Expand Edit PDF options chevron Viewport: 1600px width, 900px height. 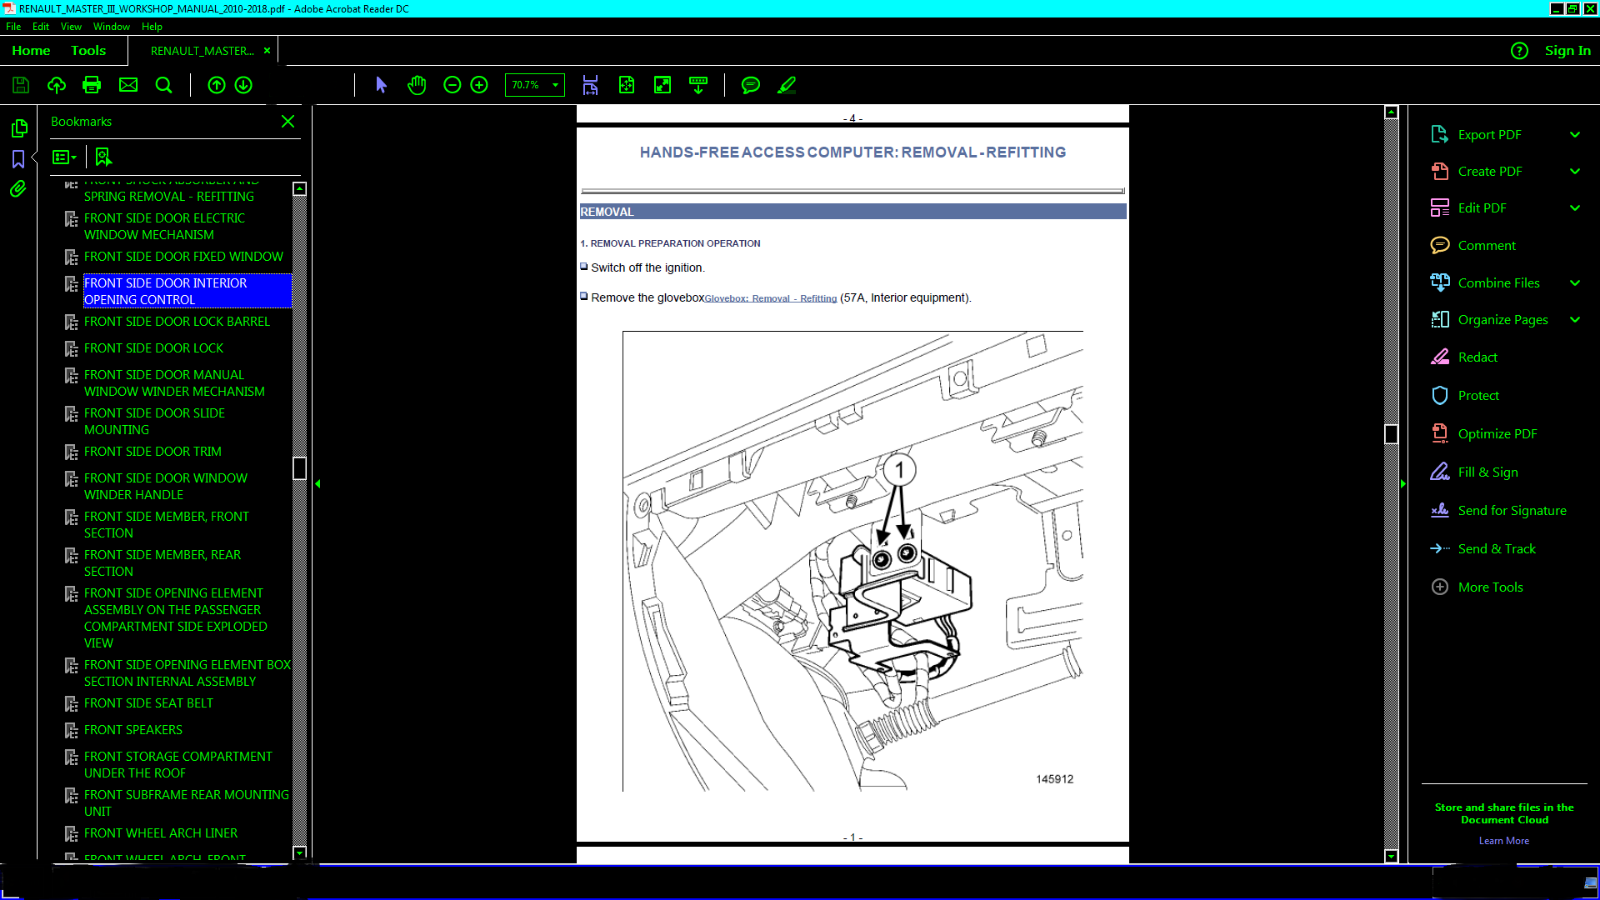1575,208
